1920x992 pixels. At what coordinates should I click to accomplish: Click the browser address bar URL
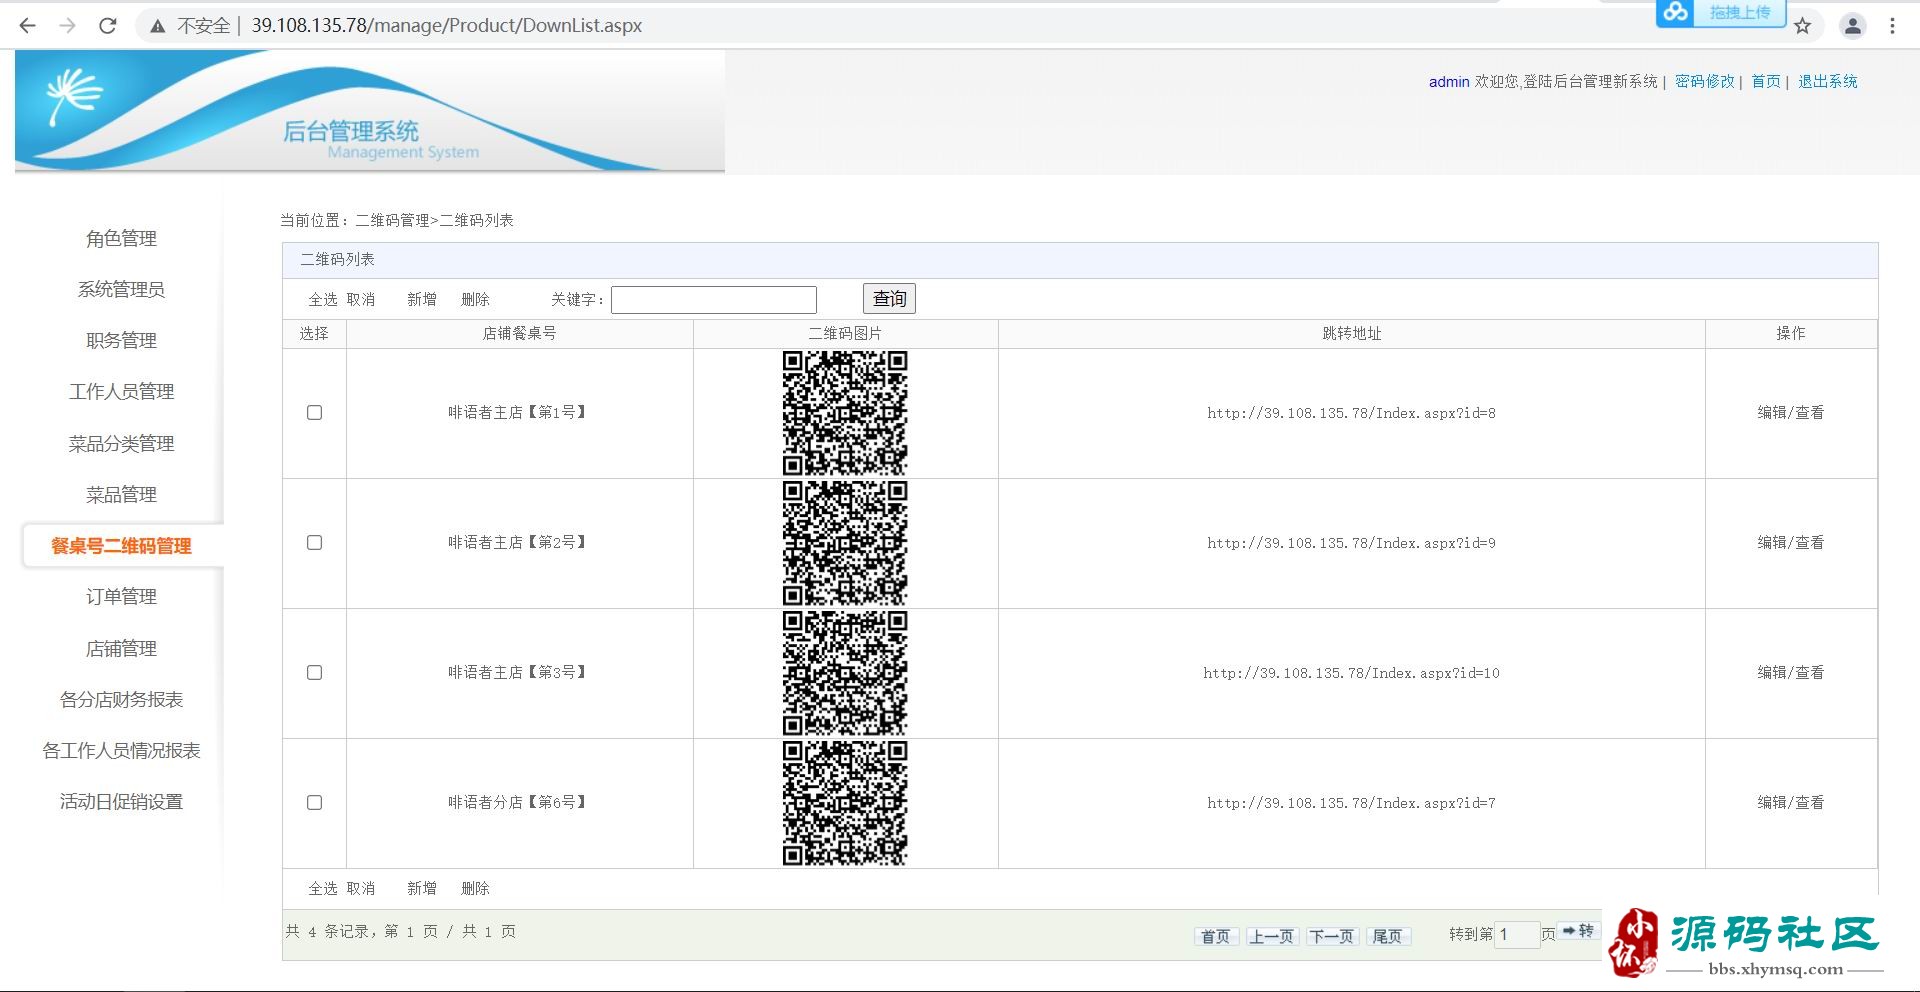pyautogui.click(x=447, y=26)
